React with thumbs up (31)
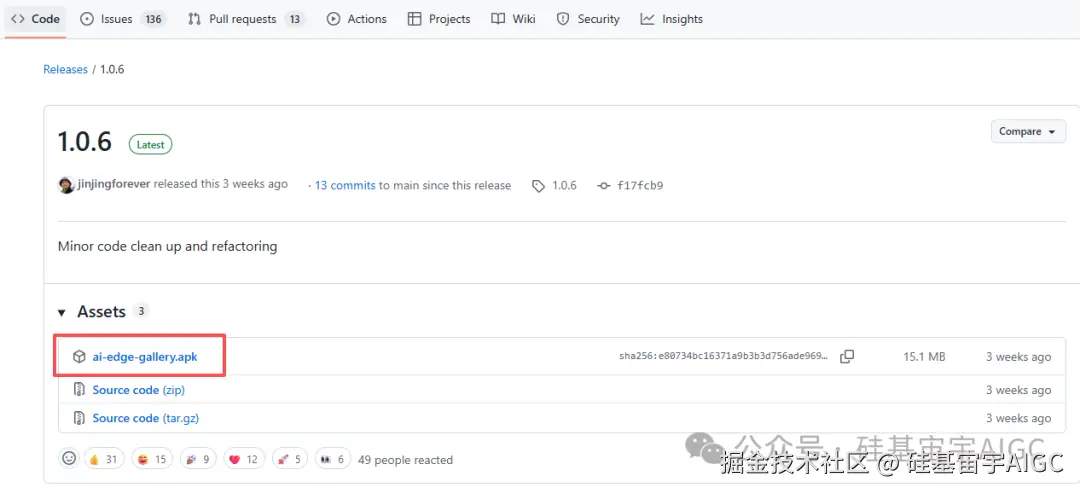1080x493 pixels. click(103, 459)
